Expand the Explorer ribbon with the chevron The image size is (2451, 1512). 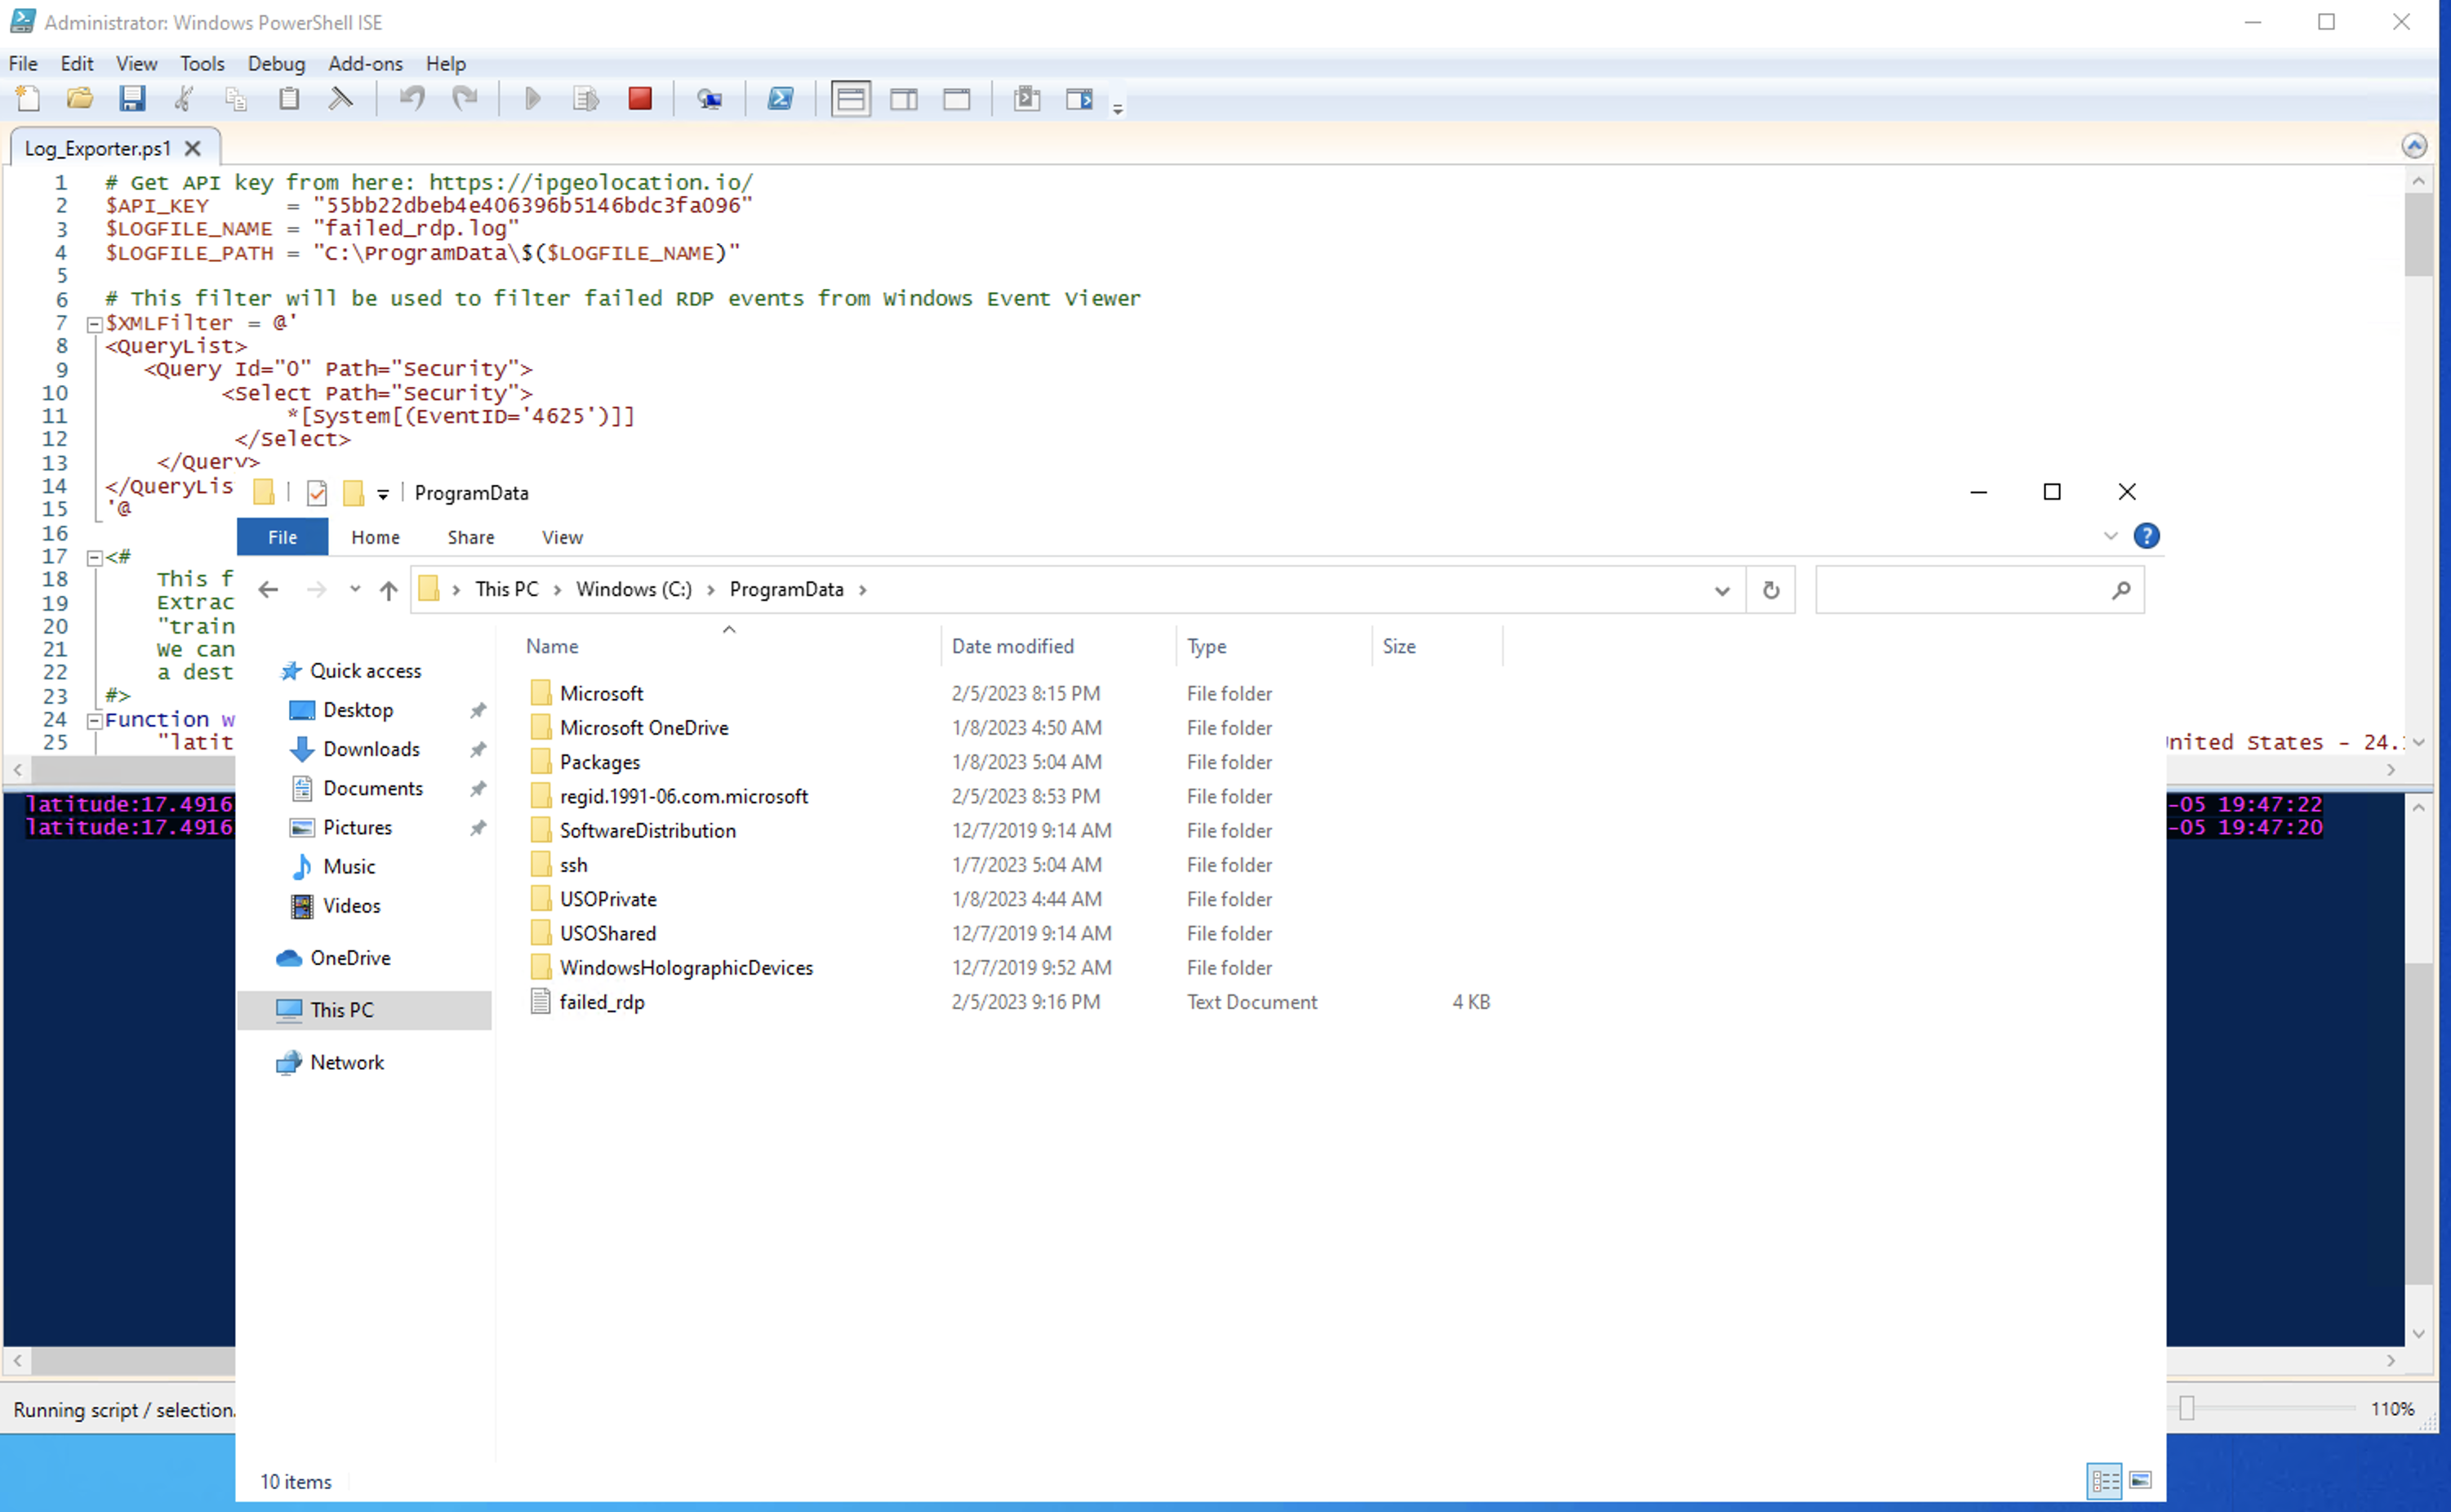pos(2111,536)
